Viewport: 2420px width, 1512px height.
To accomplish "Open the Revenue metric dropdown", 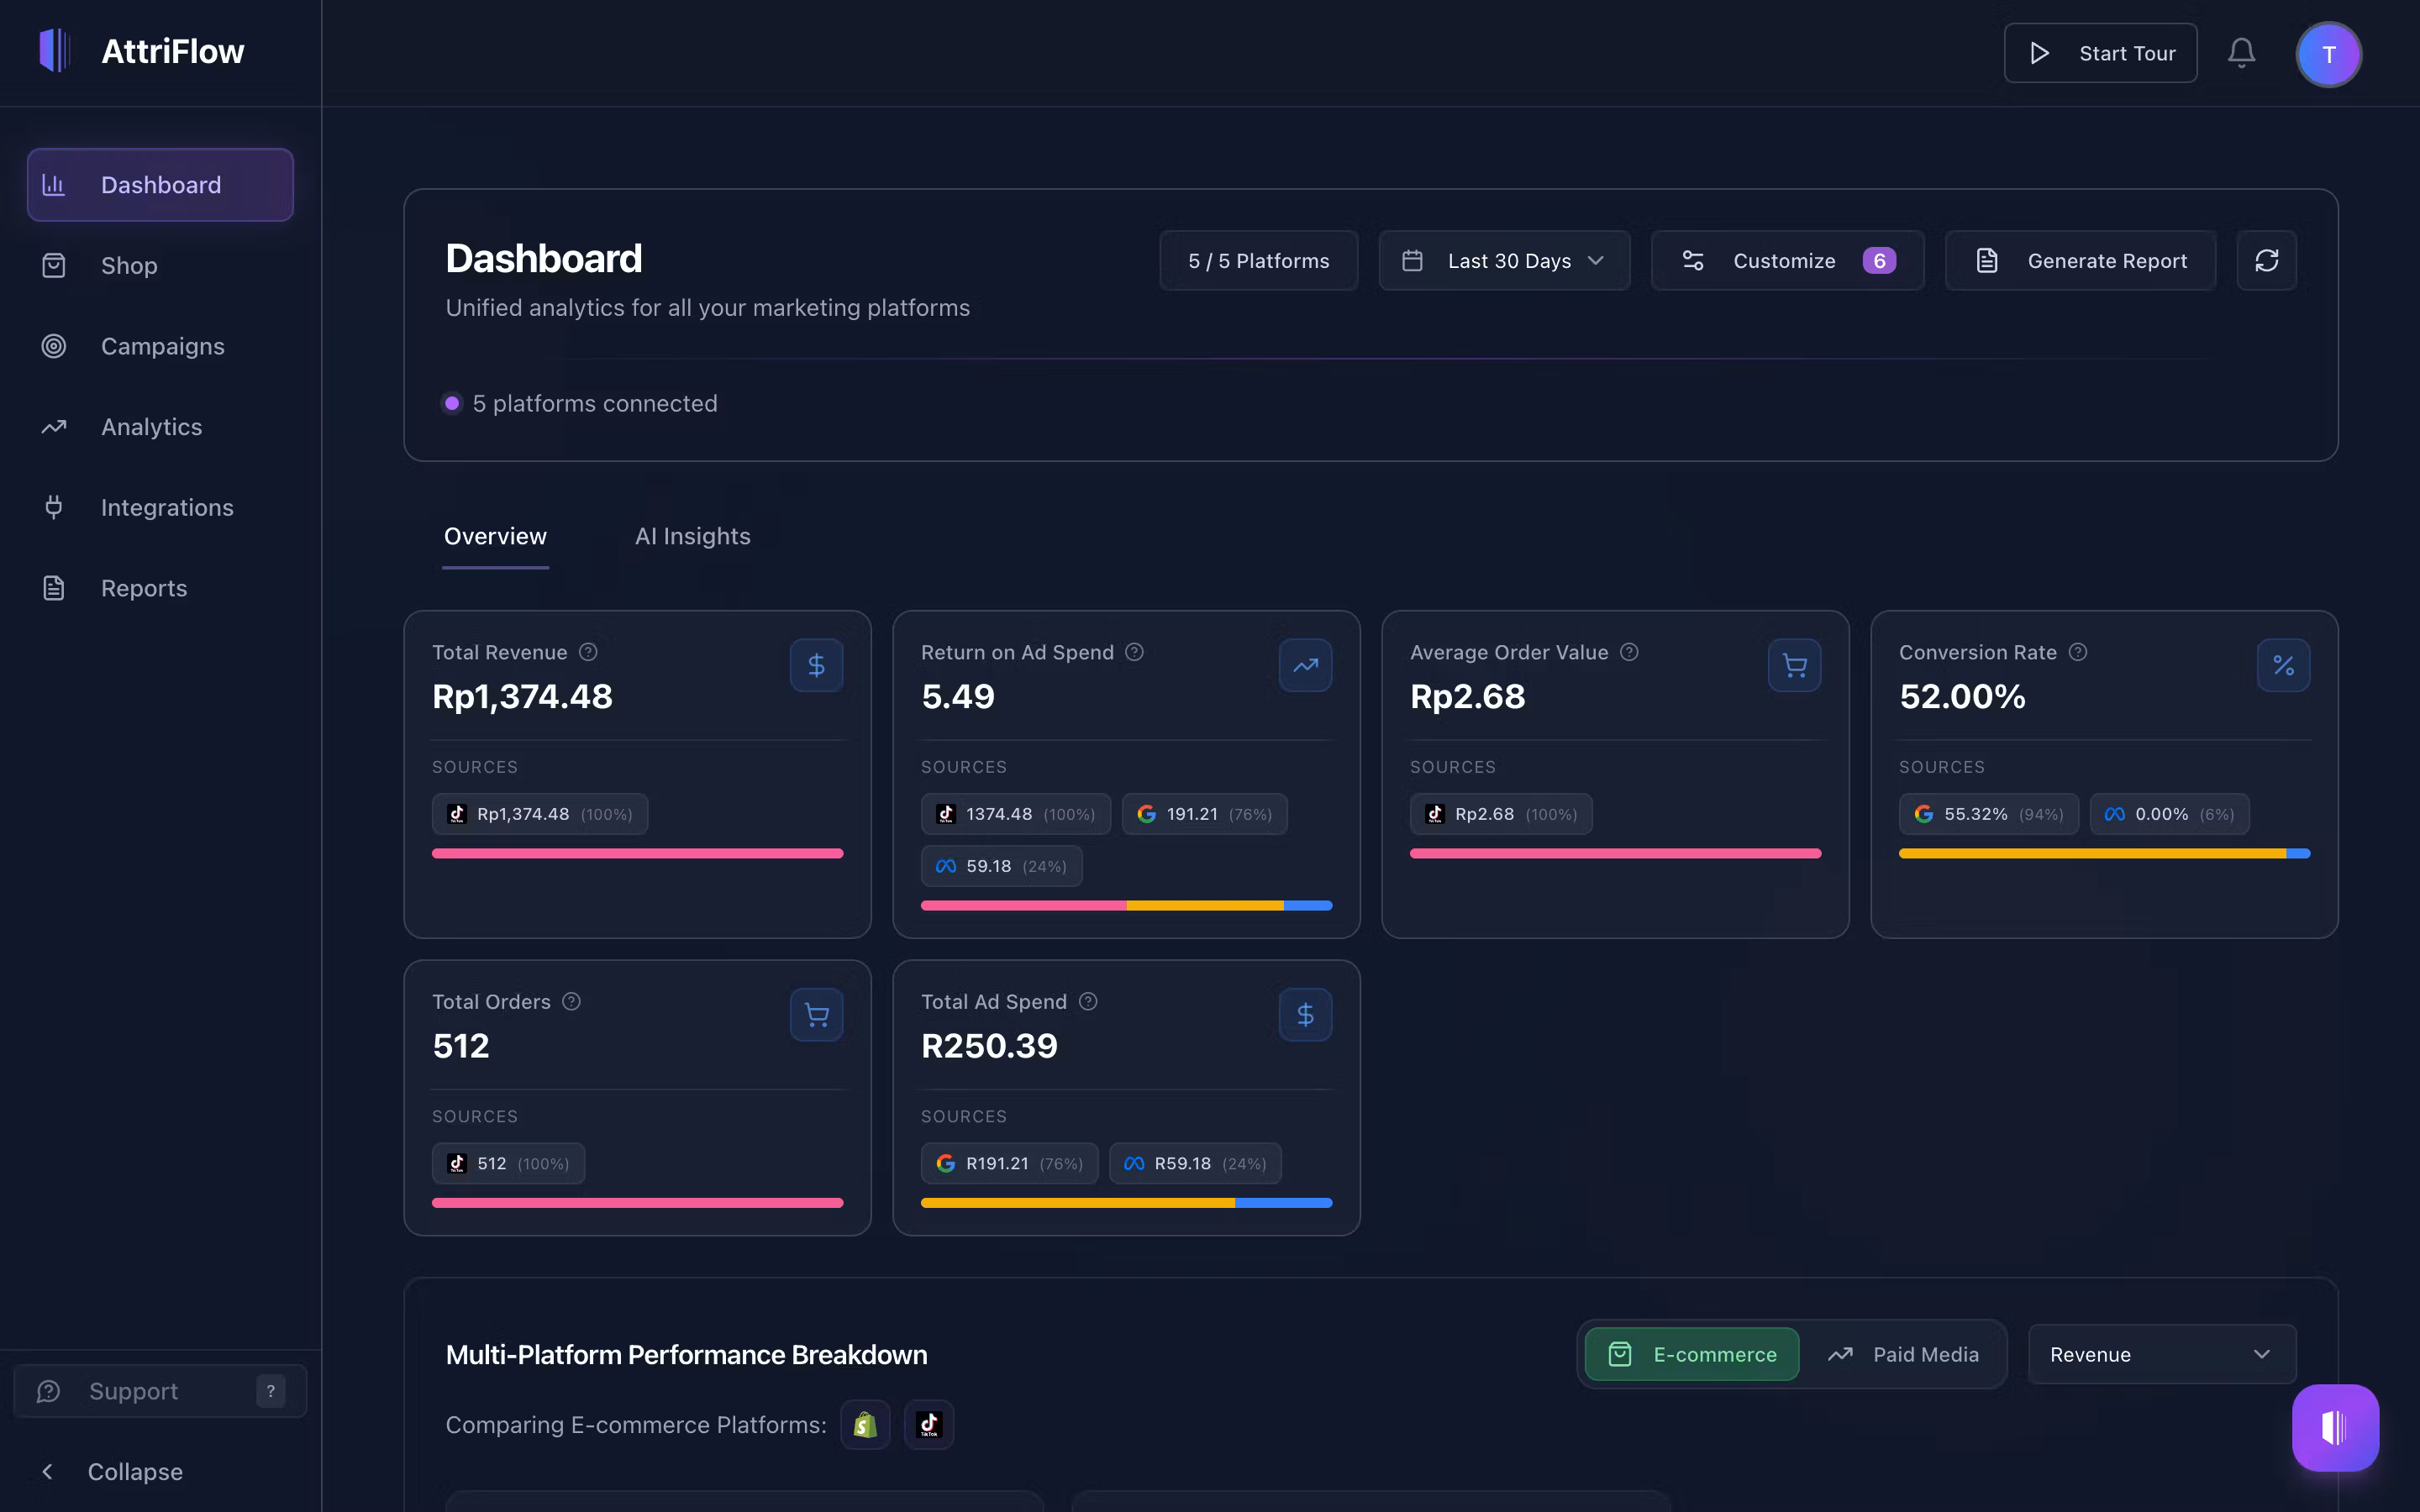I will click(x=2161, y=1354).
